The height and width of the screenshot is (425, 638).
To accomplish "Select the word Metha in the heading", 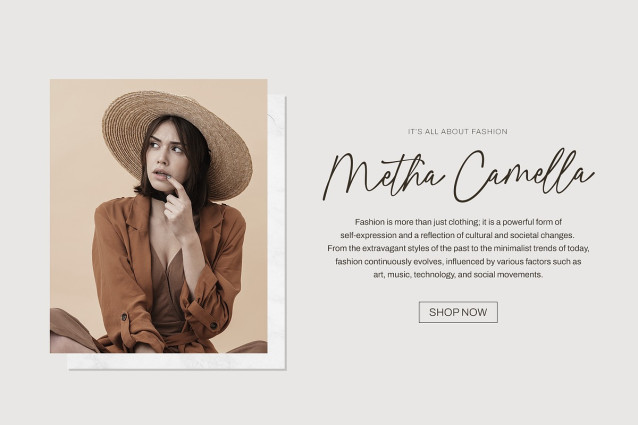I will (x=382, y=176).
